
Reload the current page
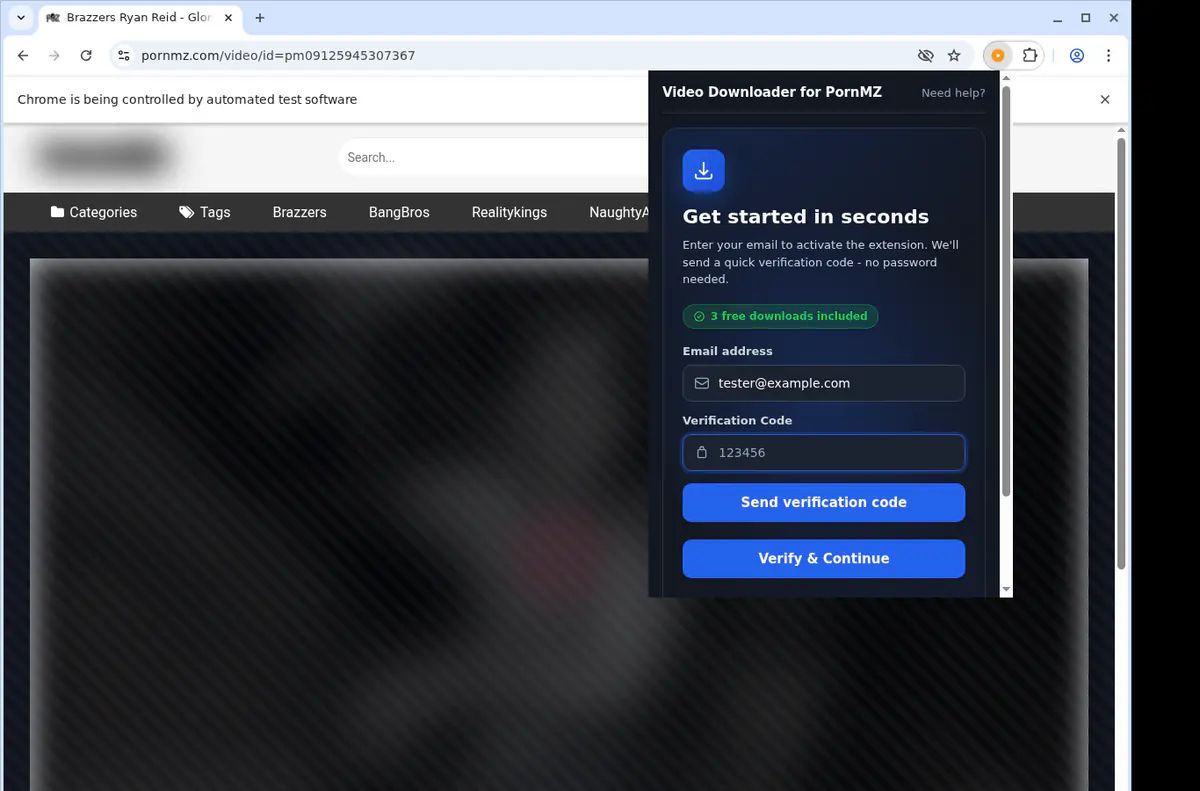(x=86, y=56)
